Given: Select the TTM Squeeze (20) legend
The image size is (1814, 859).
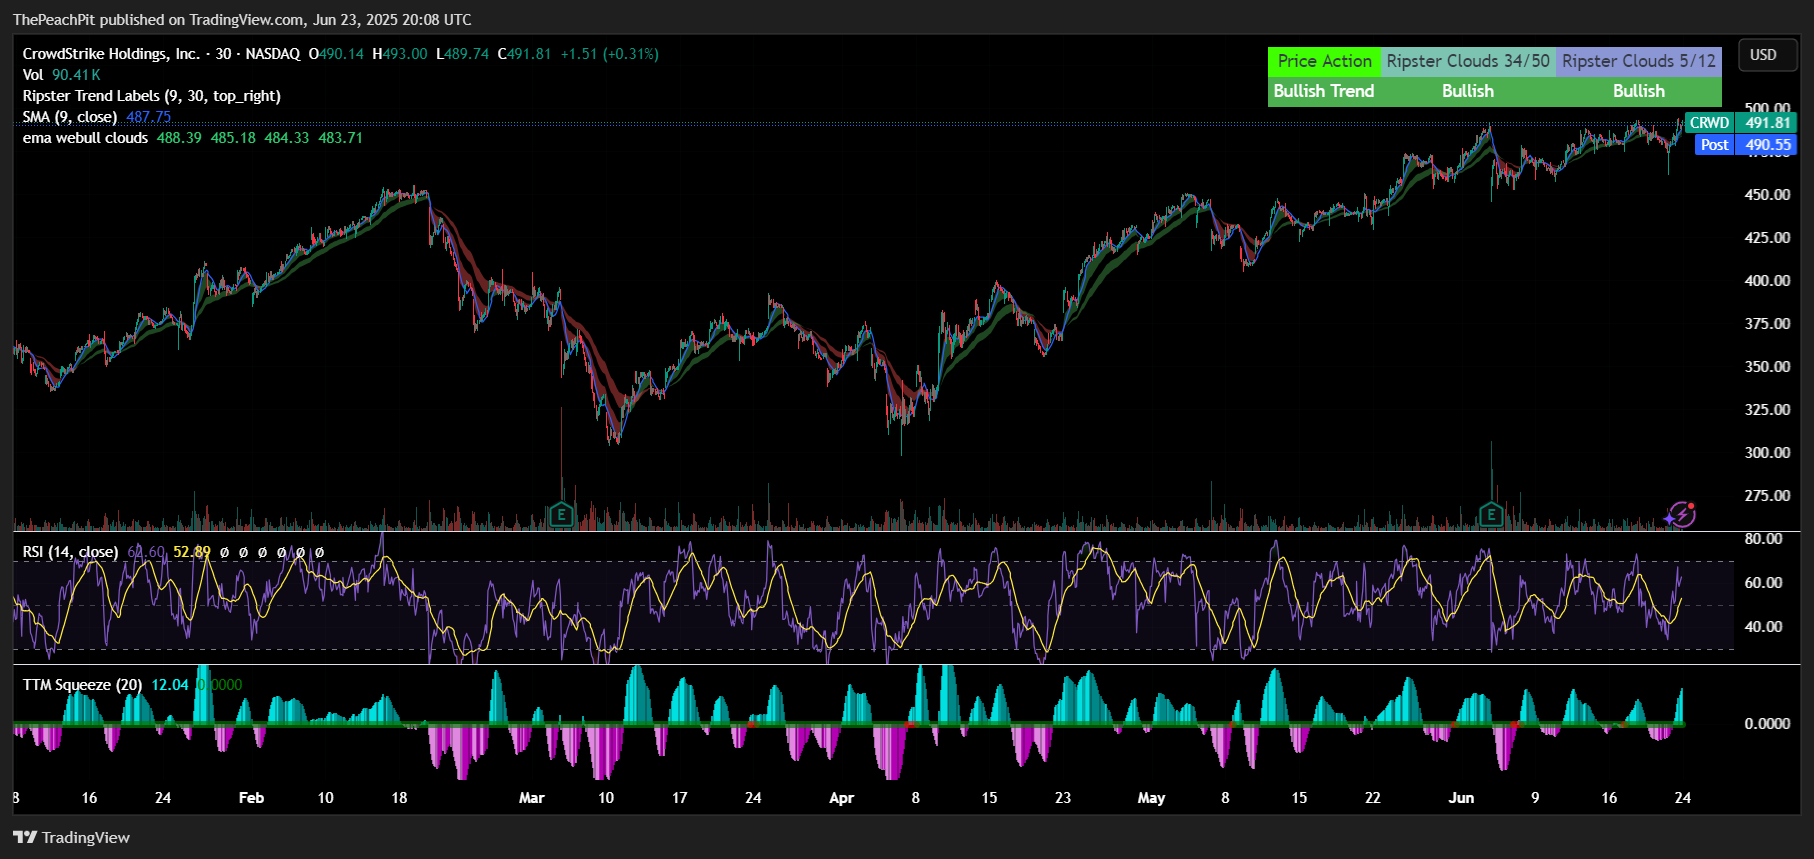Looking at the screenshot, I should pos(82,685).
